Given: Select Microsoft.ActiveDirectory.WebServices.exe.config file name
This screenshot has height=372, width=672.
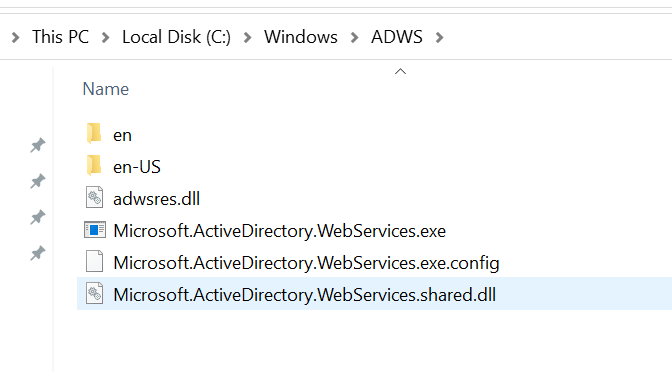Looking at the screenshot, I should click(306, 263).
